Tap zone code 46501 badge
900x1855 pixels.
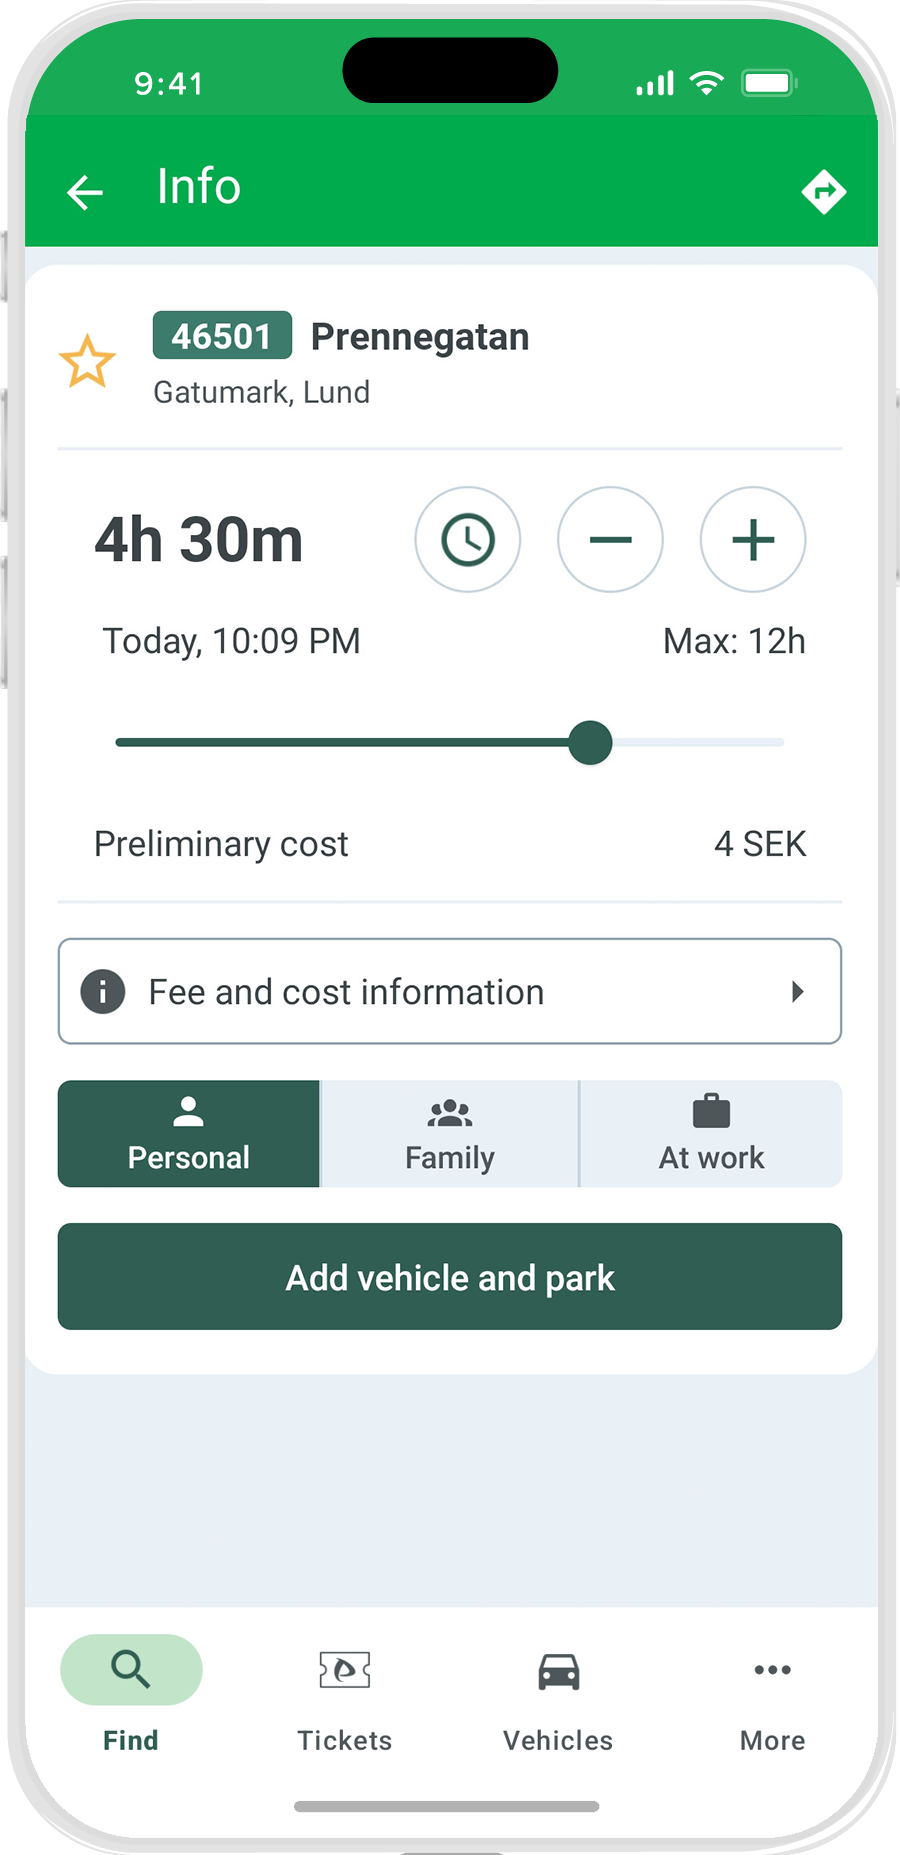[222, 336]
